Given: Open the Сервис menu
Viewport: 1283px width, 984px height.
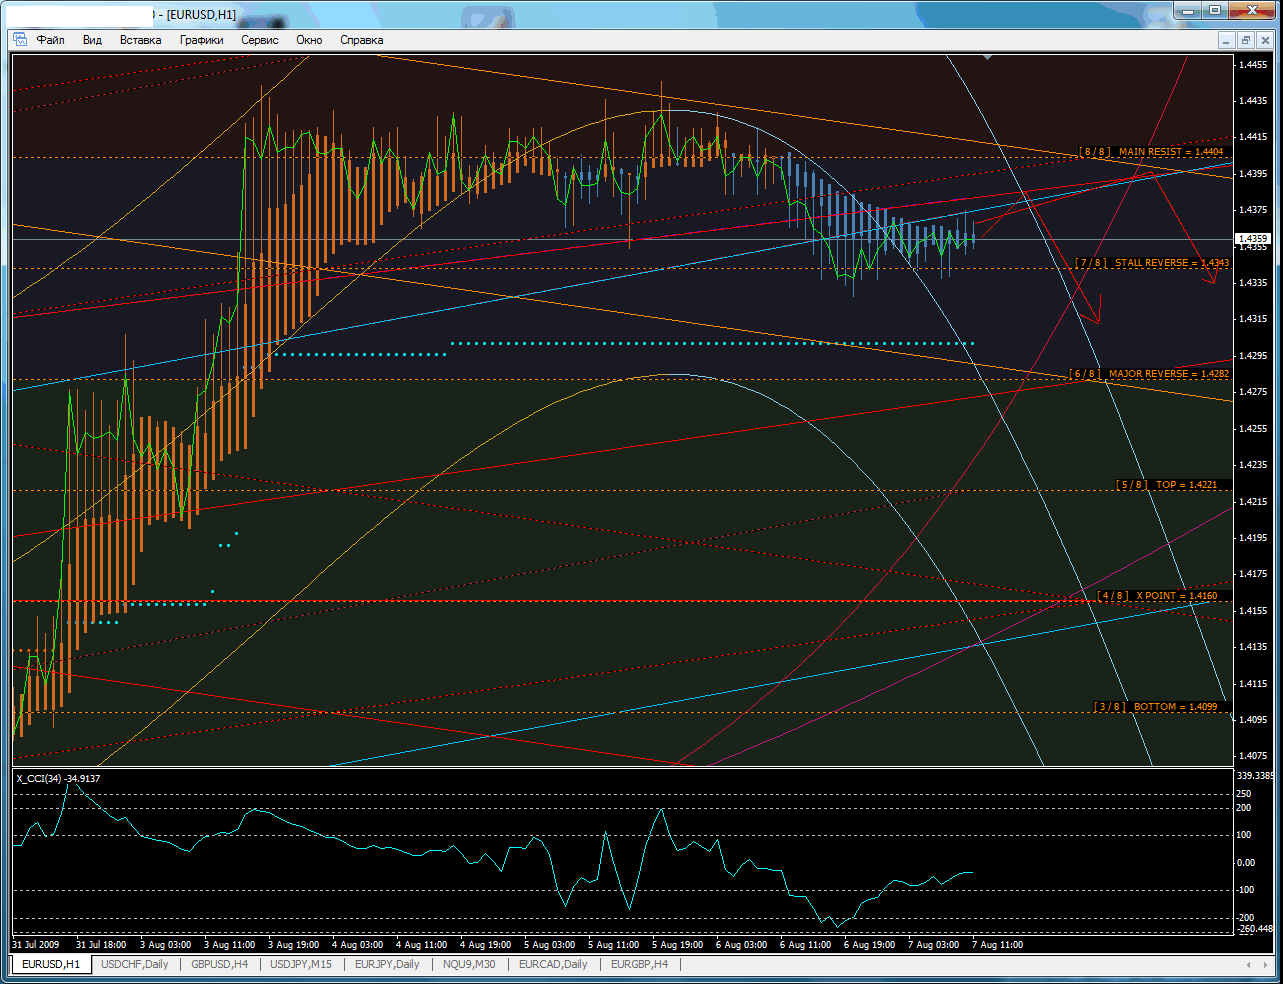Looking at the screenshot, I should click(259, 40).
